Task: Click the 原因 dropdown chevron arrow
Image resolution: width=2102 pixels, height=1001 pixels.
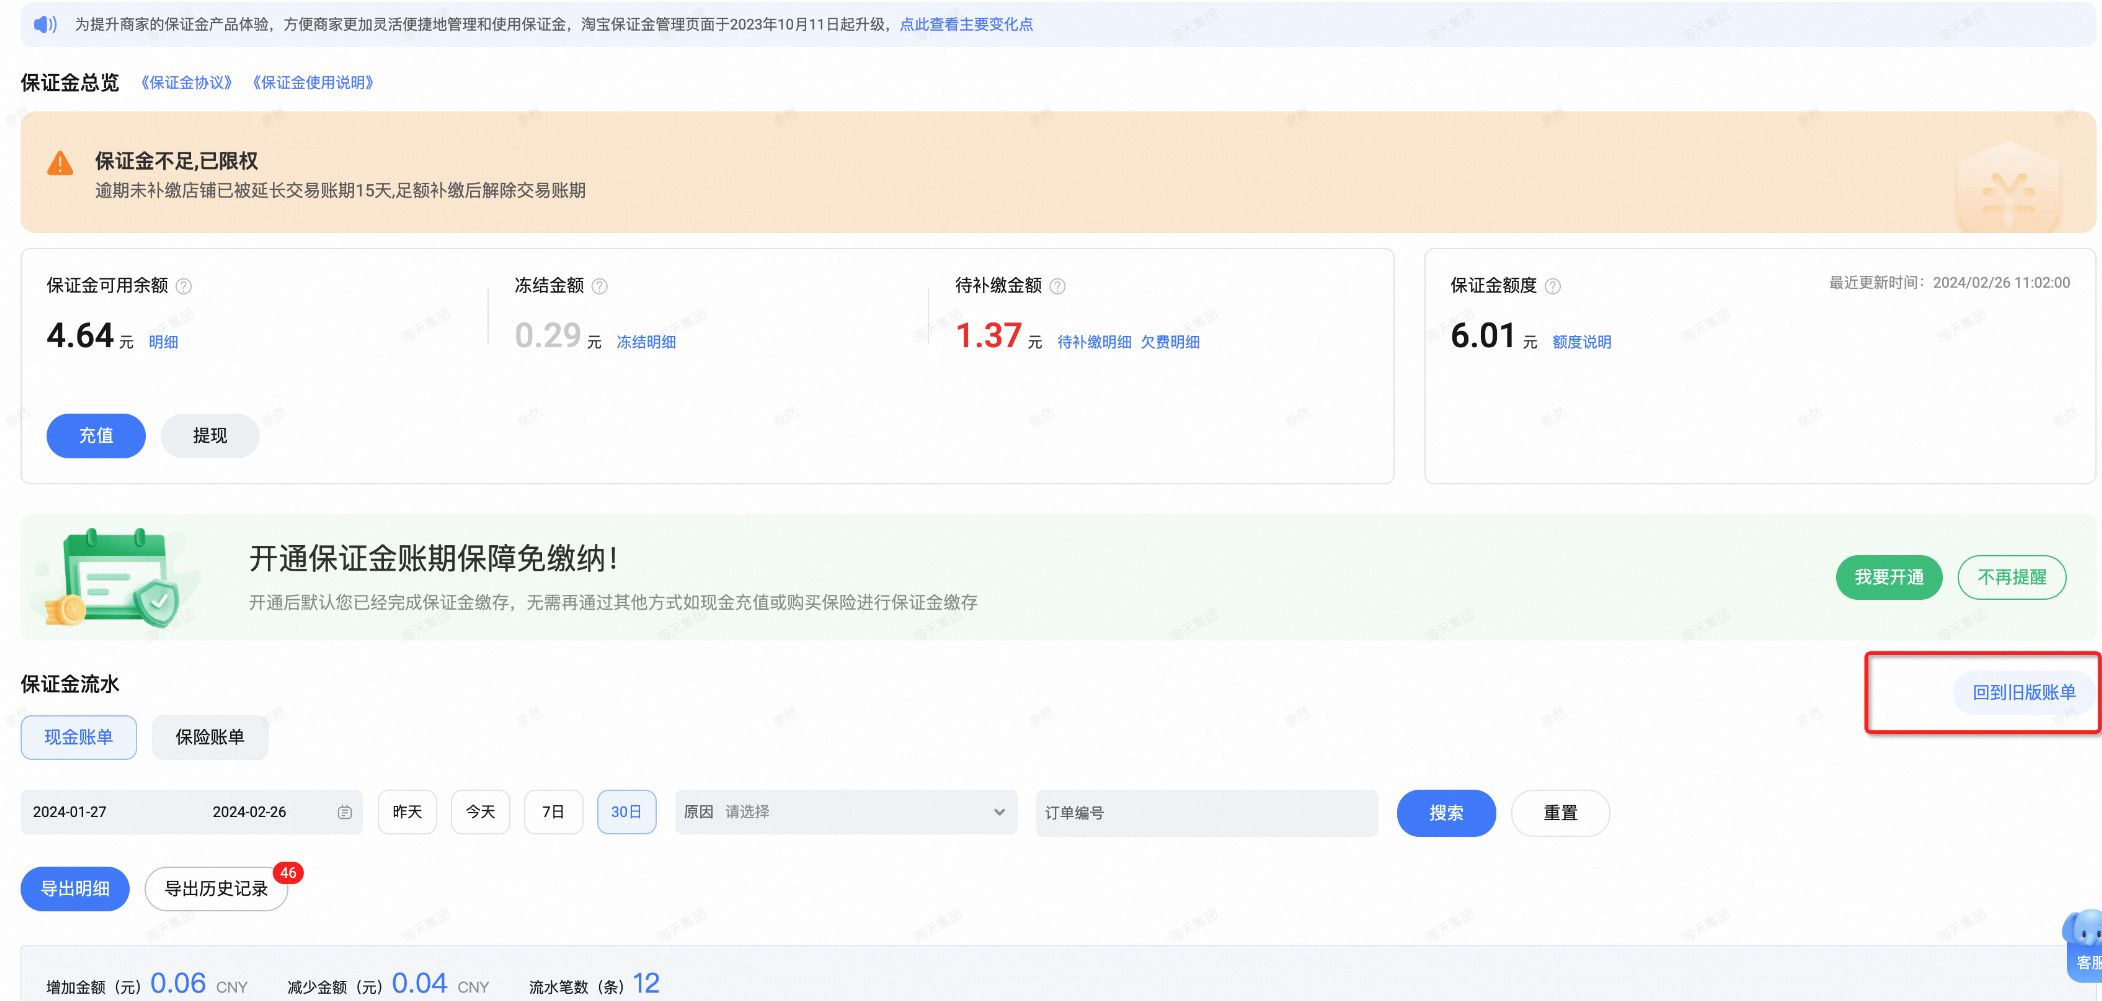Action: pyautogui.click(x=999, y=812)
